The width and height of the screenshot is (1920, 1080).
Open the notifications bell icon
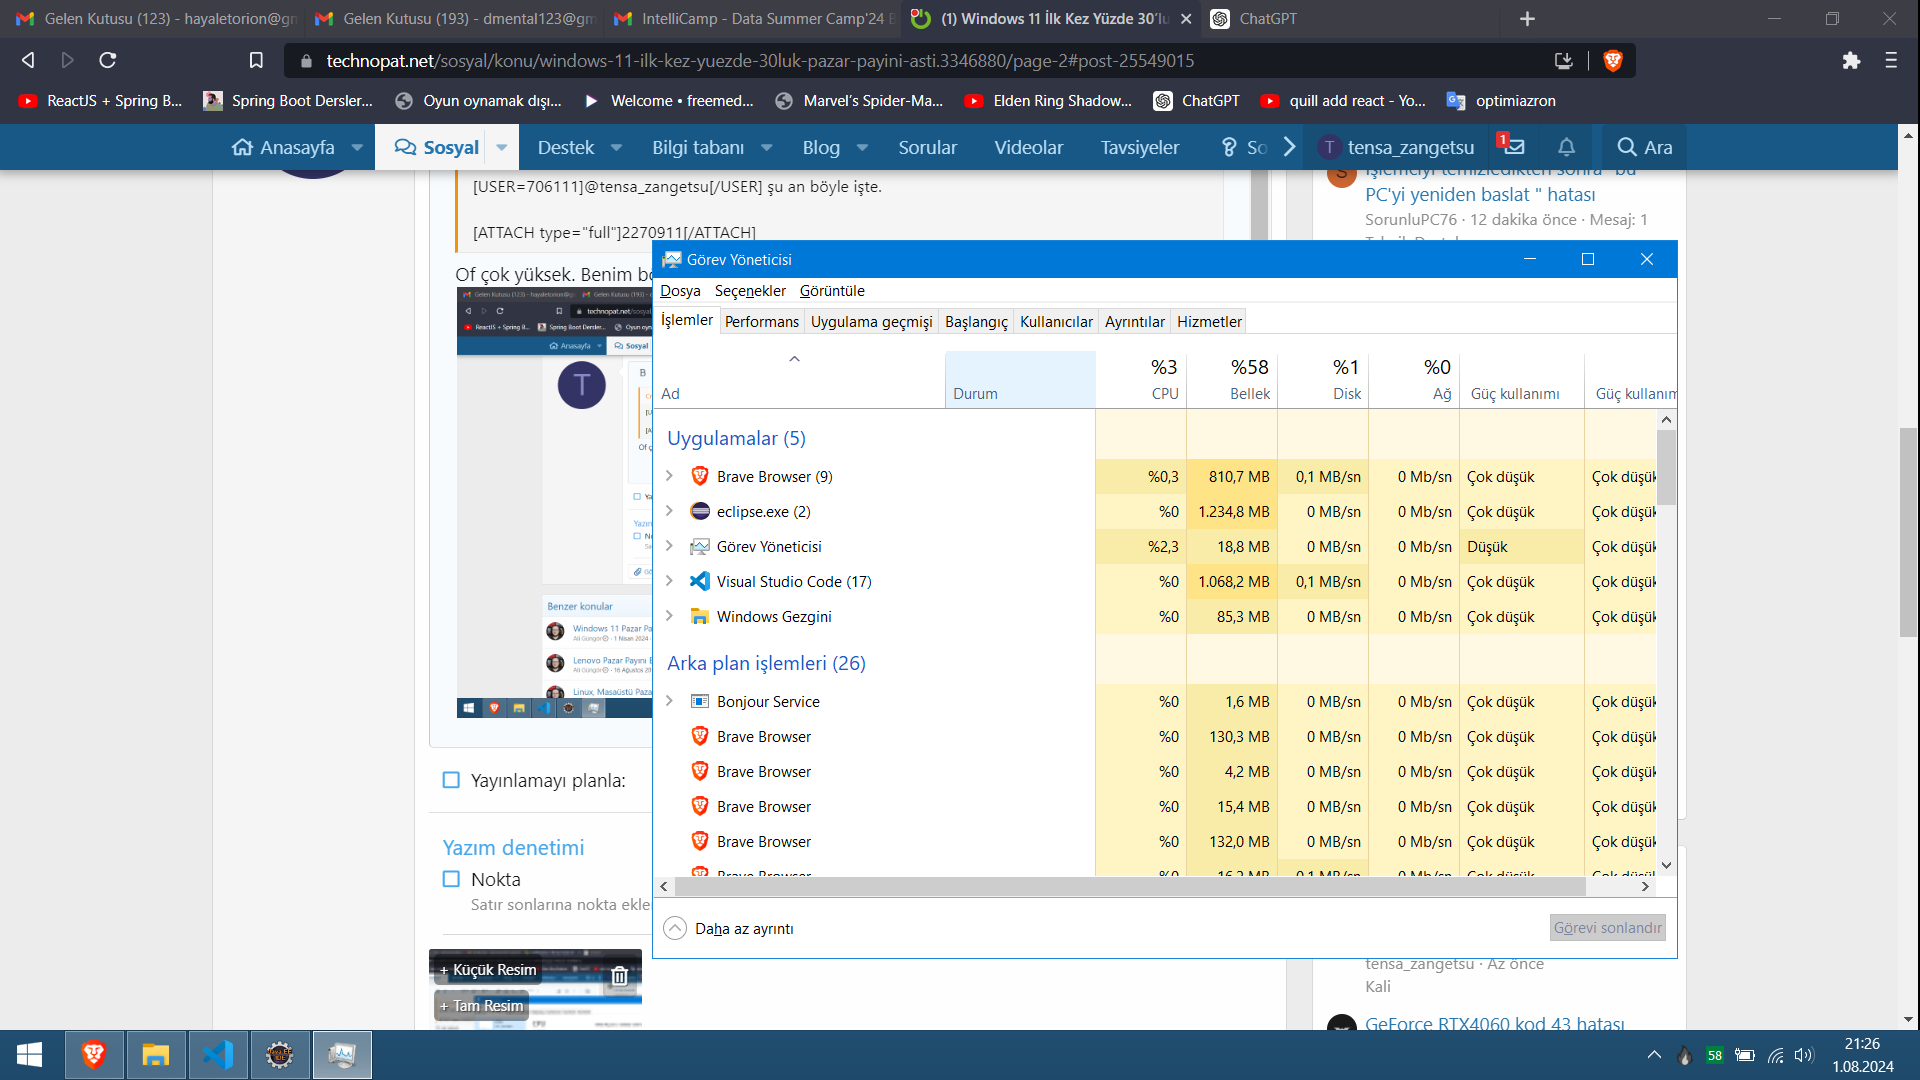tap(1566, 147)
